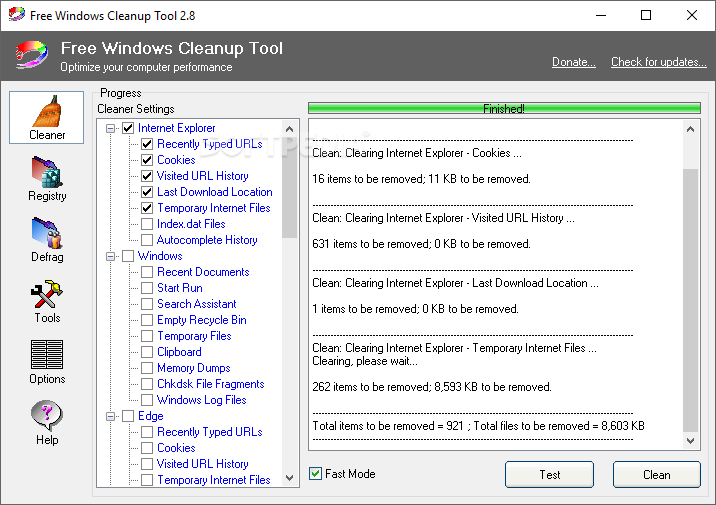716x505 pixels.
Task: Click the Clean button
Action: click(656, 474)
